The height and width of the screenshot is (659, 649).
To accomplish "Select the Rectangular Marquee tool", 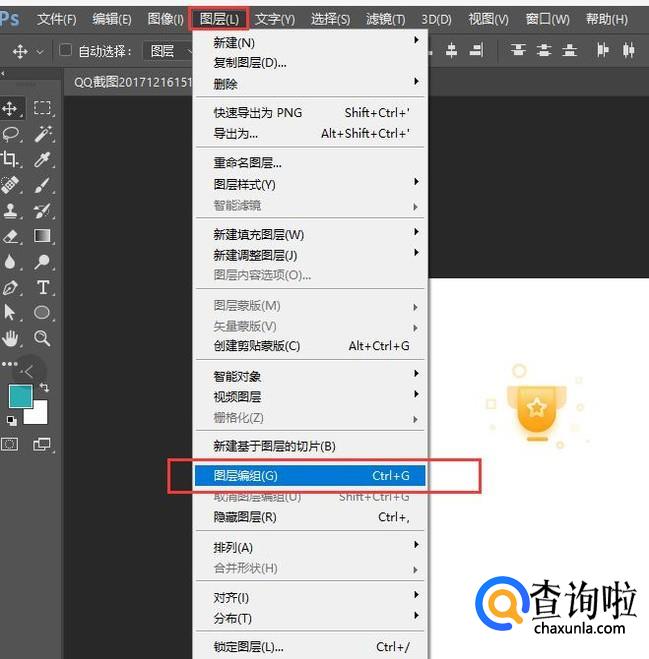I will pos(42,108).
